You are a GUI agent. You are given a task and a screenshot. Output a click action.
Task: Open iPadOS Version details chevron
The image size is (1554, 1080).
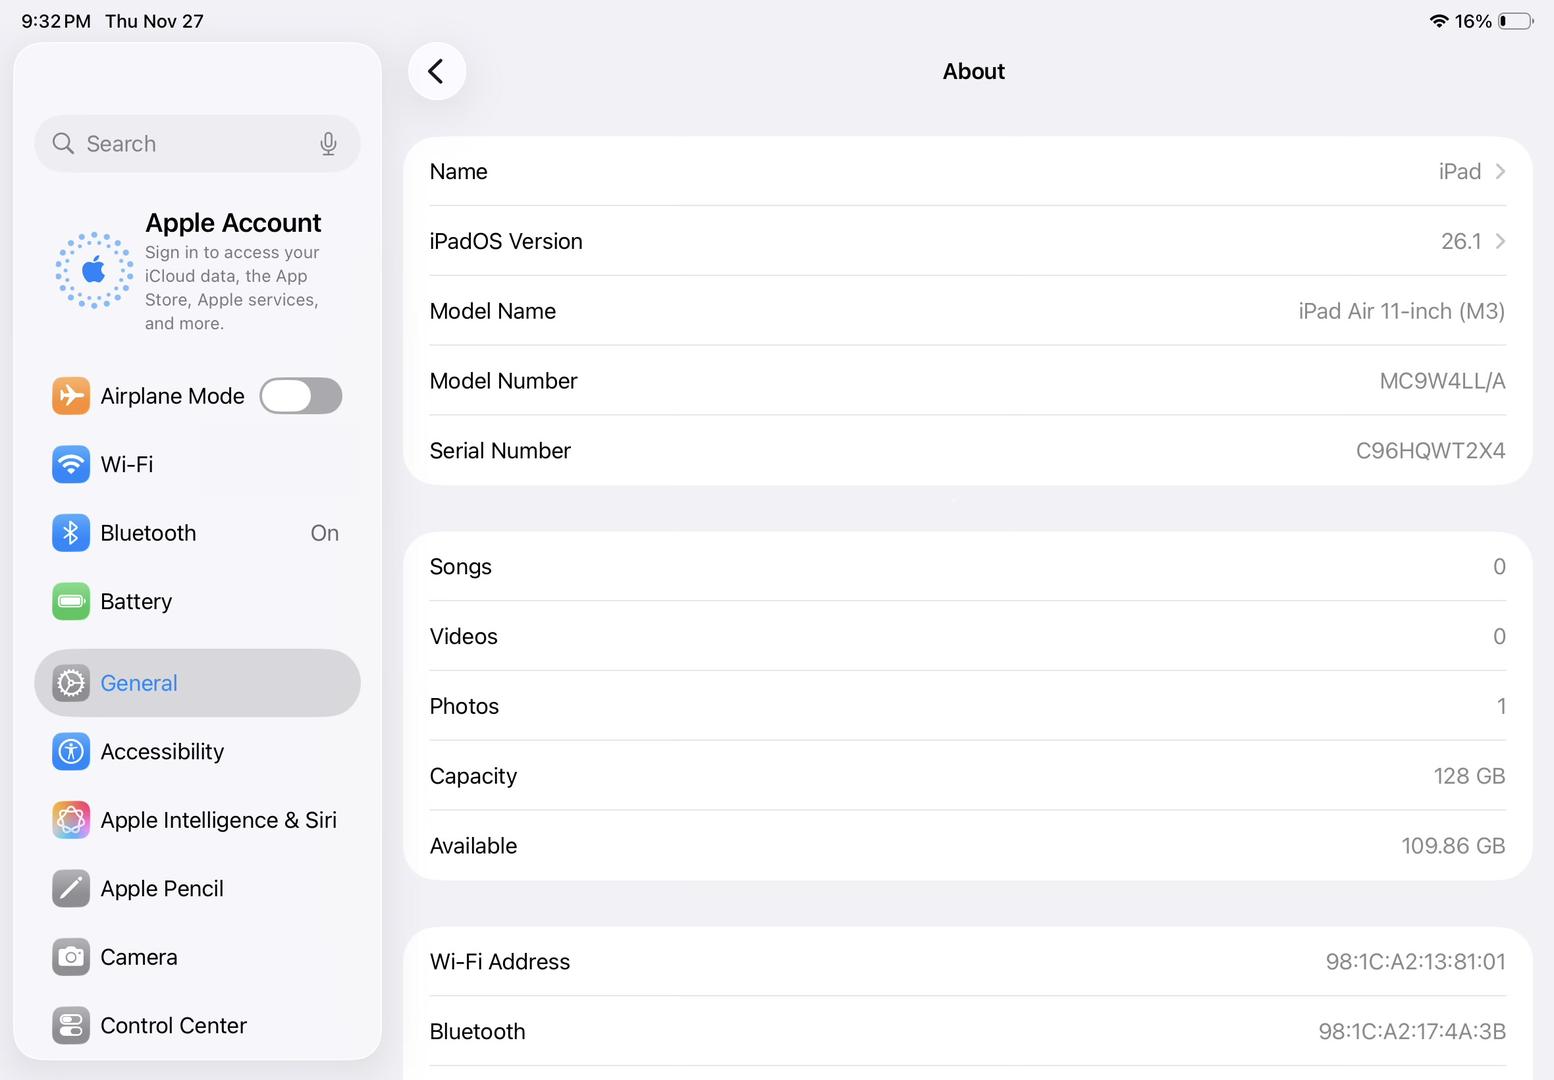click(x=1500, y=241)
